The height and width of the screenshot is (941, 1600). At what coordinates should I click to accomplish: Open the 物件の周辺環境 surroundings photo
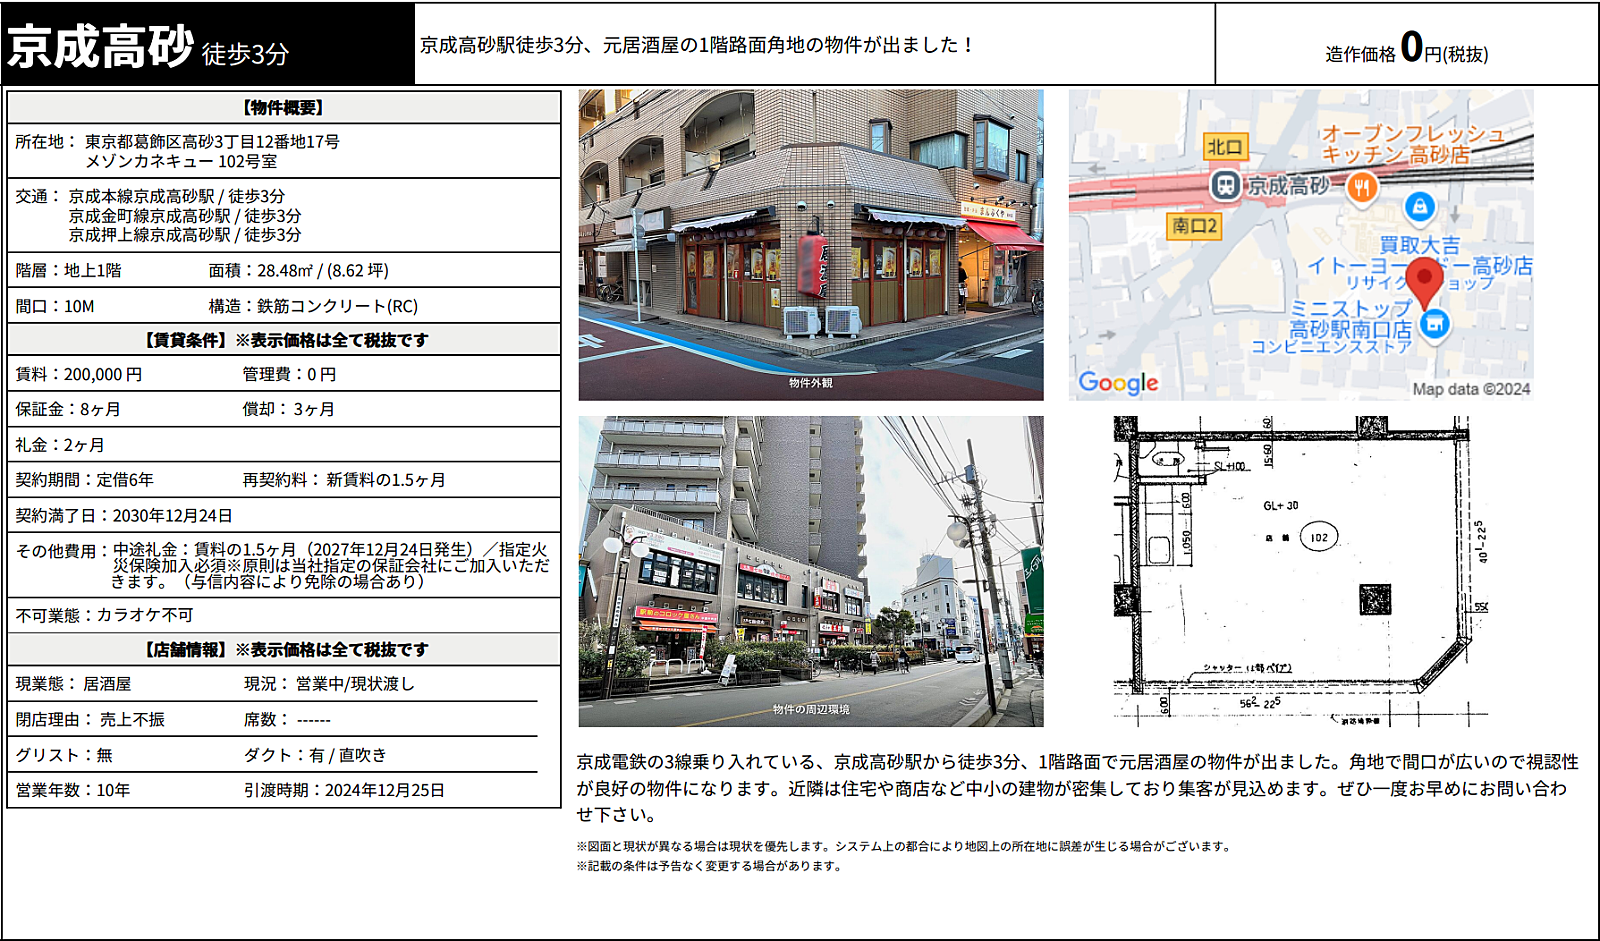tap(811, 571)
